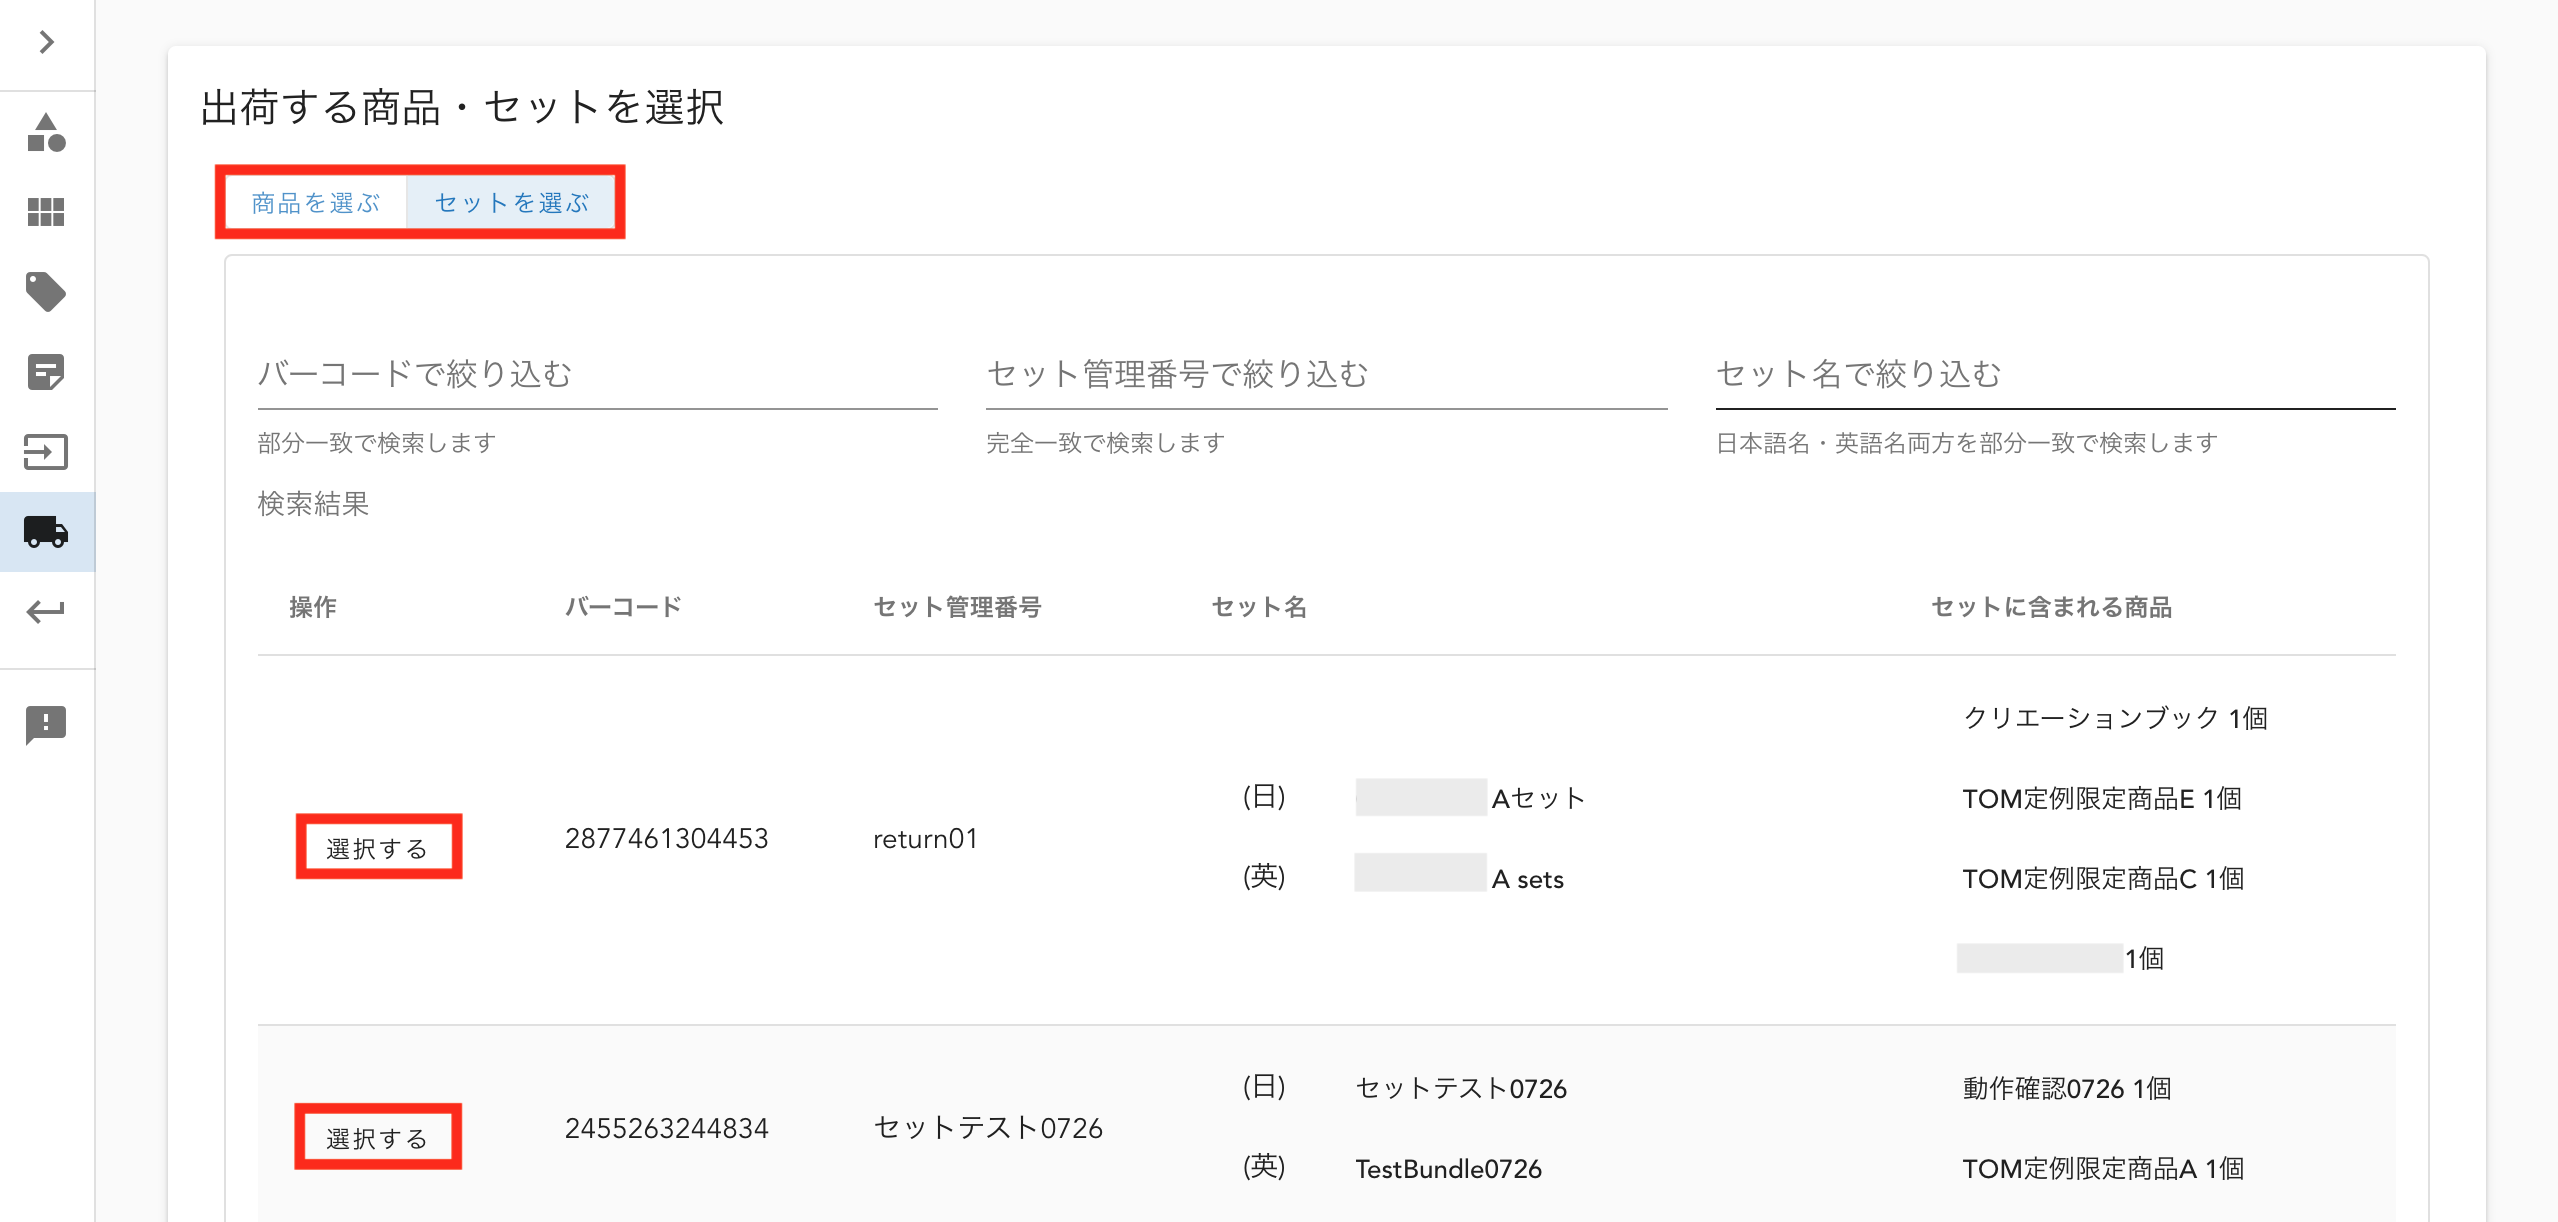Switch to the 商品を選ぶ tab

(315, 203)
